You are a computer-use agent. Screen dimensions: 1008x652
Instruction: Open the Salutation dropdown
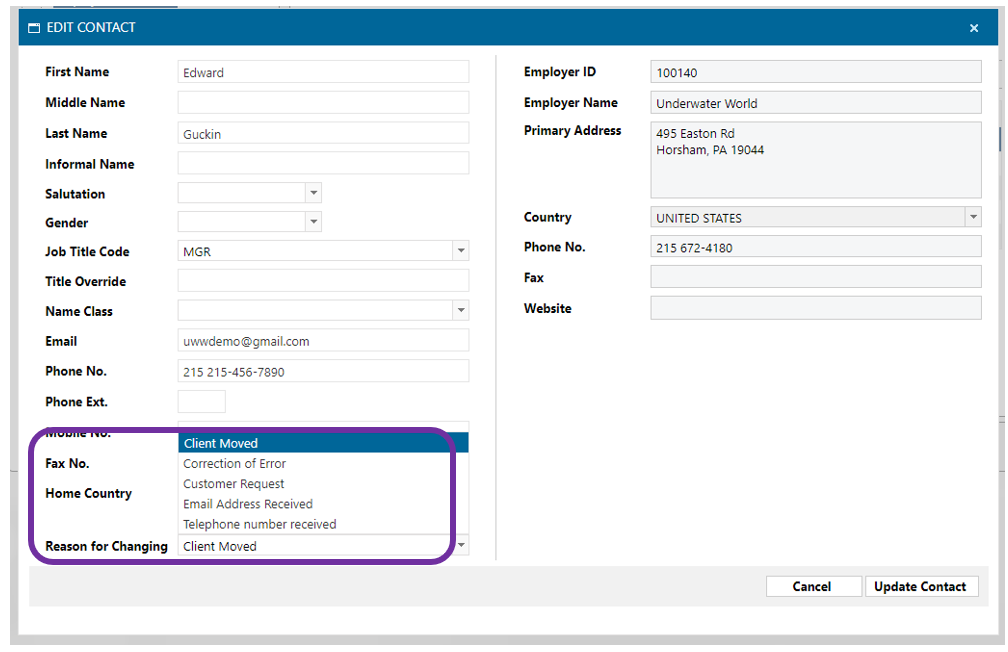[x=313, y=193]
